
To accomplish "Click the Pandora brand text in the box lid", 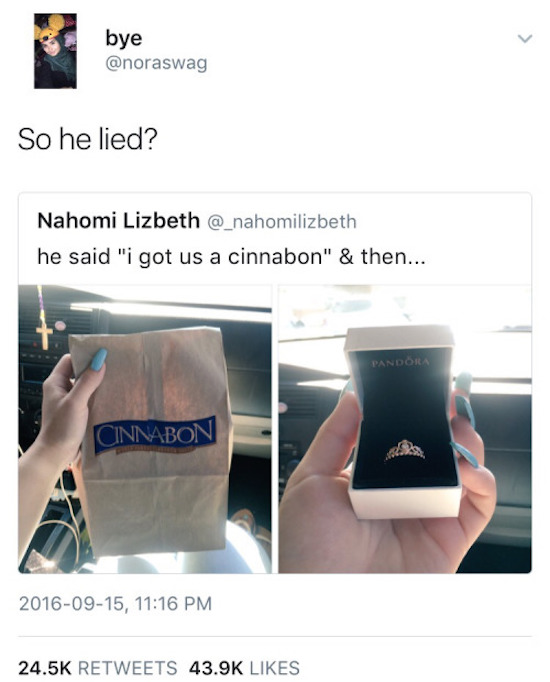I will click(x=400, y=362).
